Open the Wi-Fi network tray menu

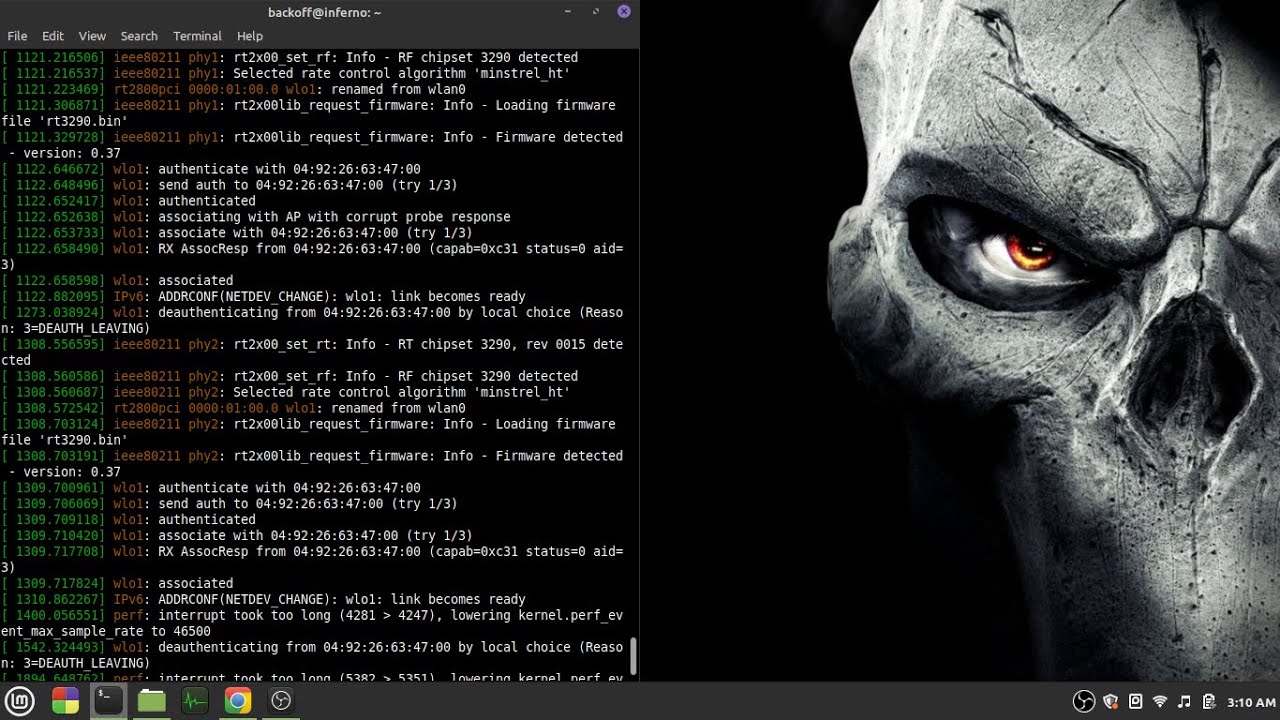[x=1160, y=702]
